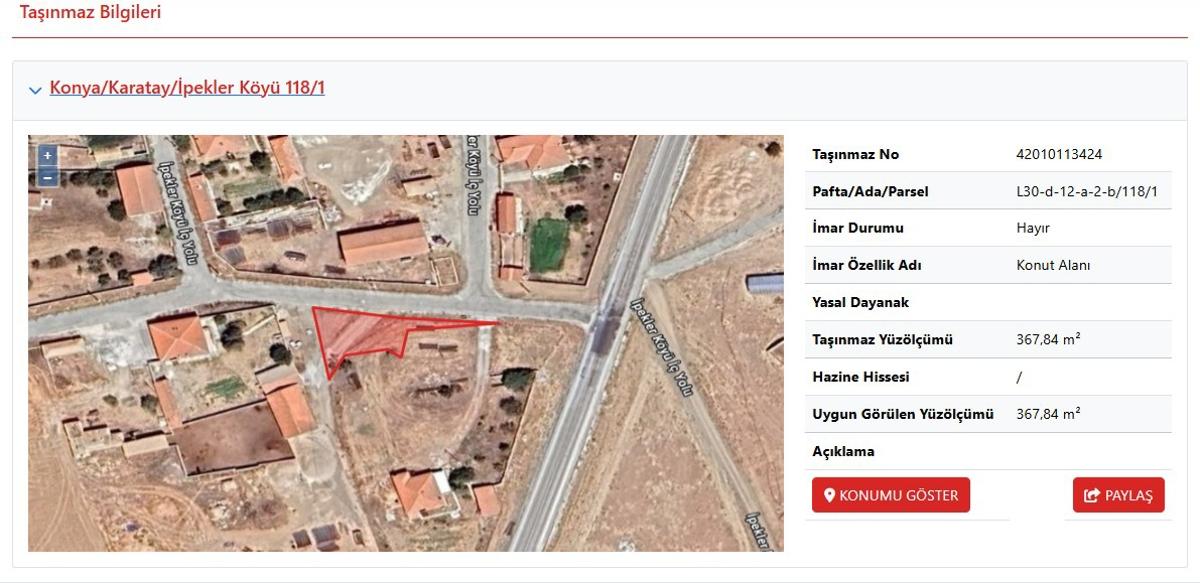
Task: Click the Uygun Görülen Yüzölçümü label
Action: [903, 414]
